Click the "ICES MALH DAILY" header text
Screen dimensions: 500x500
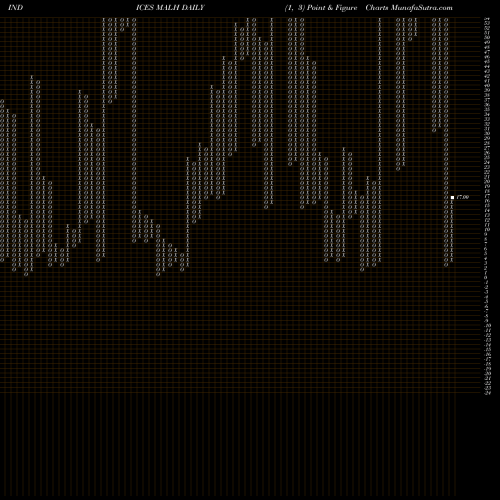point(170,7)
